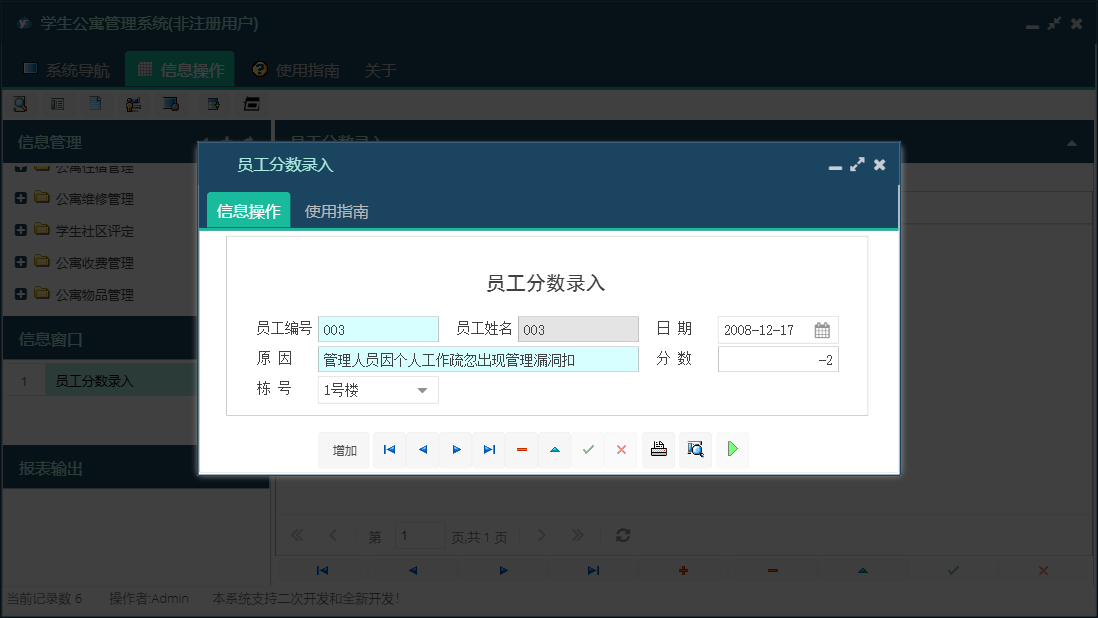
Task: Expand the 公寓维修管理 folder node
Action: click(x=22, y=198)
